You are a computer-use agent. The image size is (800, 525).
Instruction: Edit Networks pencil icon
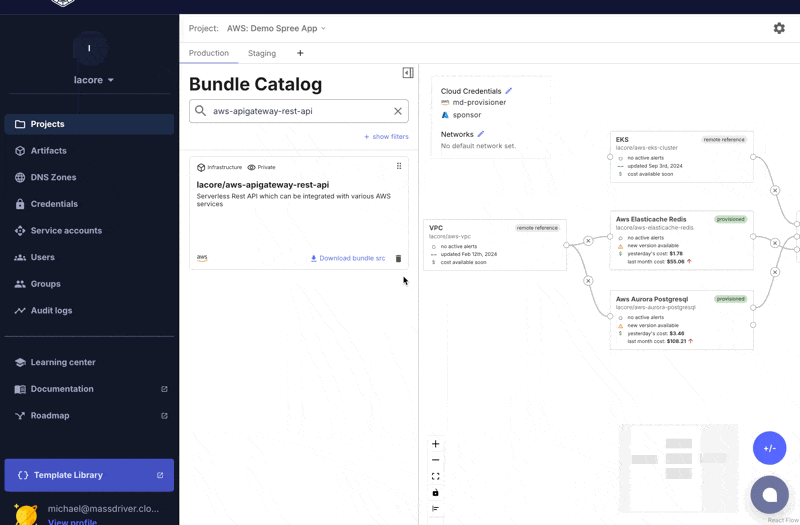pyautogui.click(x=481, y=134)
